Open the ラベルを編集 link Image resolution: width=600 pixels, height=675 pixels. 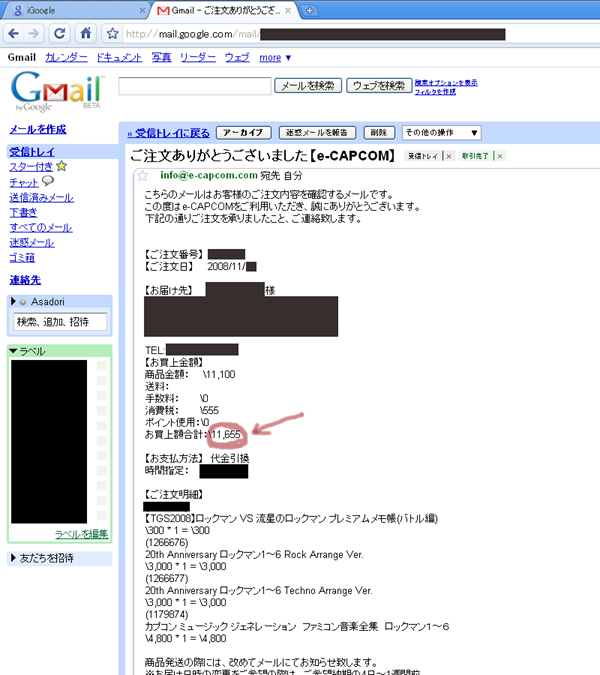(x=81, y=534)
